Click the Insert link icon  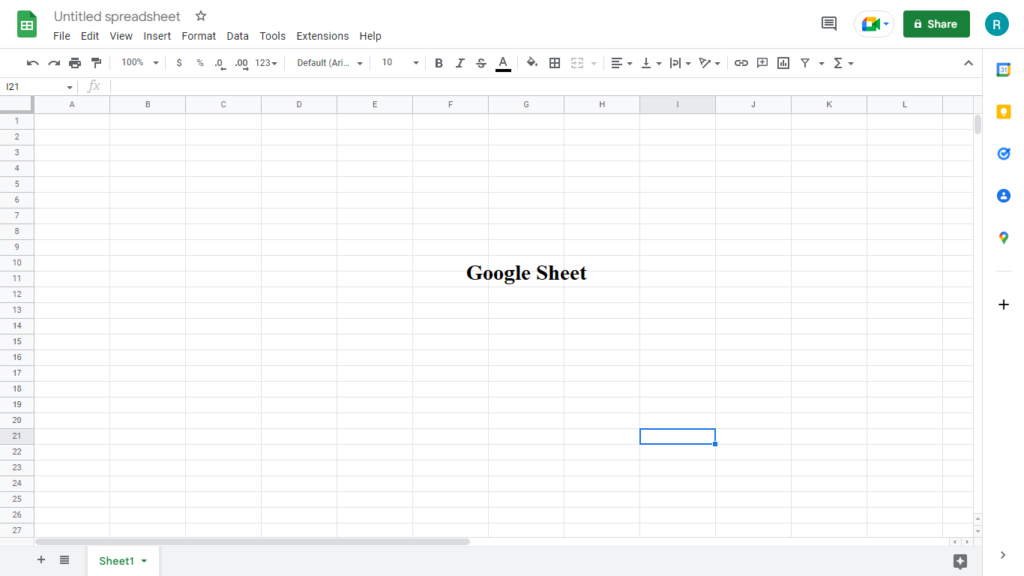pyautogui.click(x=741, y=63)
